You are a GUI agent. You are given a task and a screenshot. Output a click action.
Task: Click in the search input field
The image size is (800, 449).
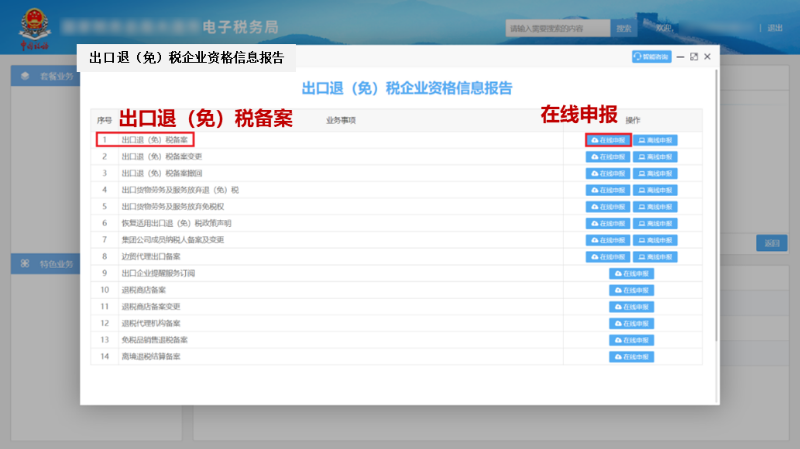click(557, 28)
